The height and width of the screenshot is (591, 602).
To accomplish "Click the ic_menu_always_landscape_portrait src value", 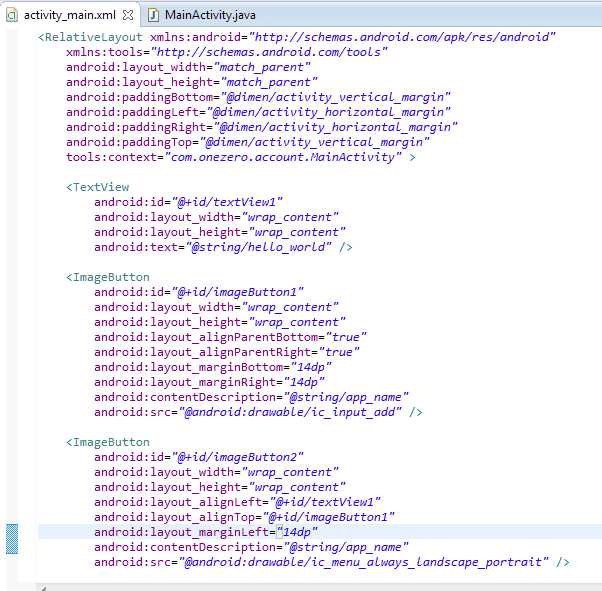I will (364, 562).
